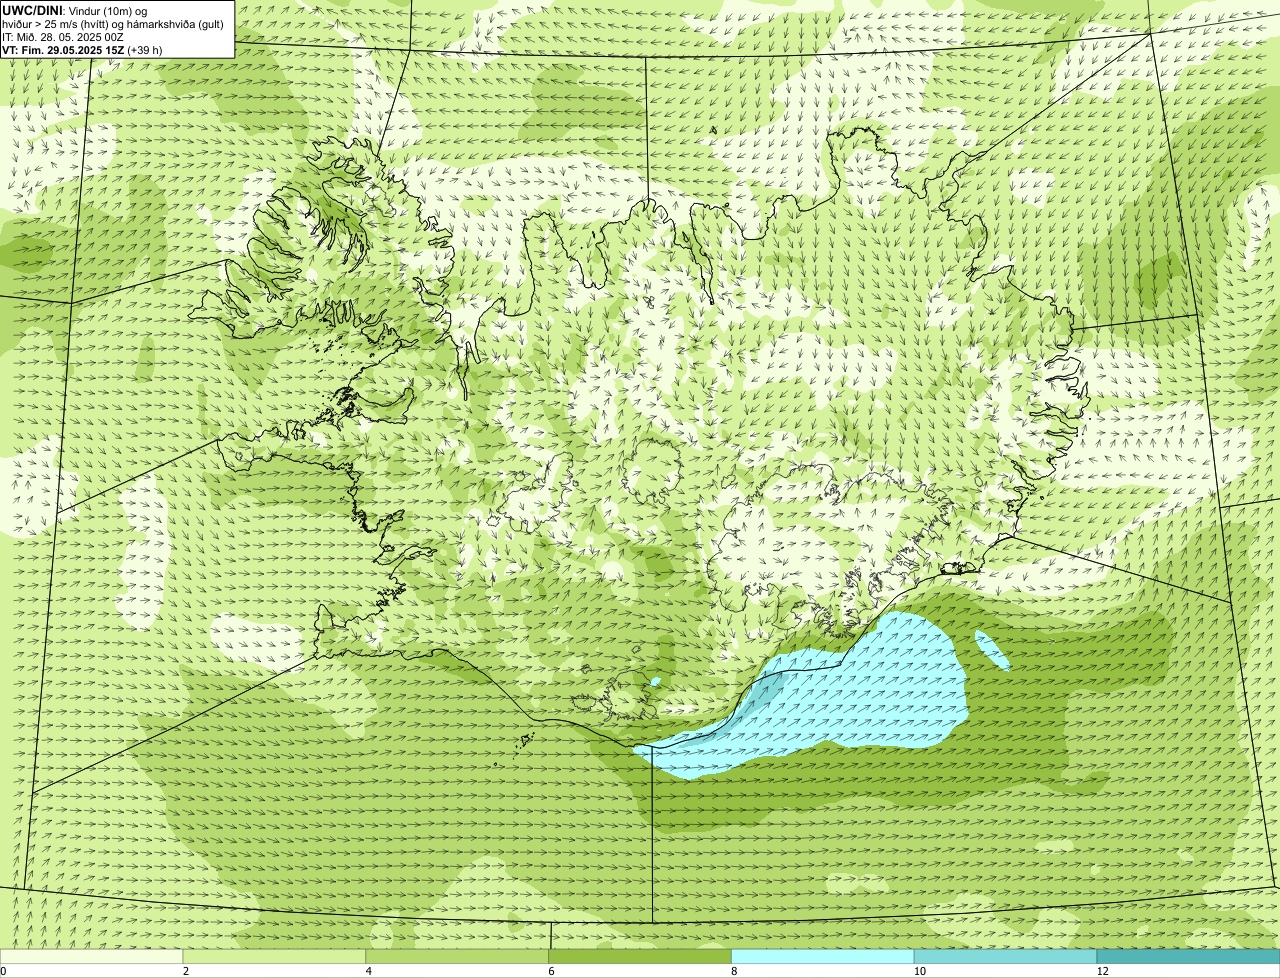Click the '8' label on the color scale
Screen dimensions: 1280x978
(x=734, y=971)
